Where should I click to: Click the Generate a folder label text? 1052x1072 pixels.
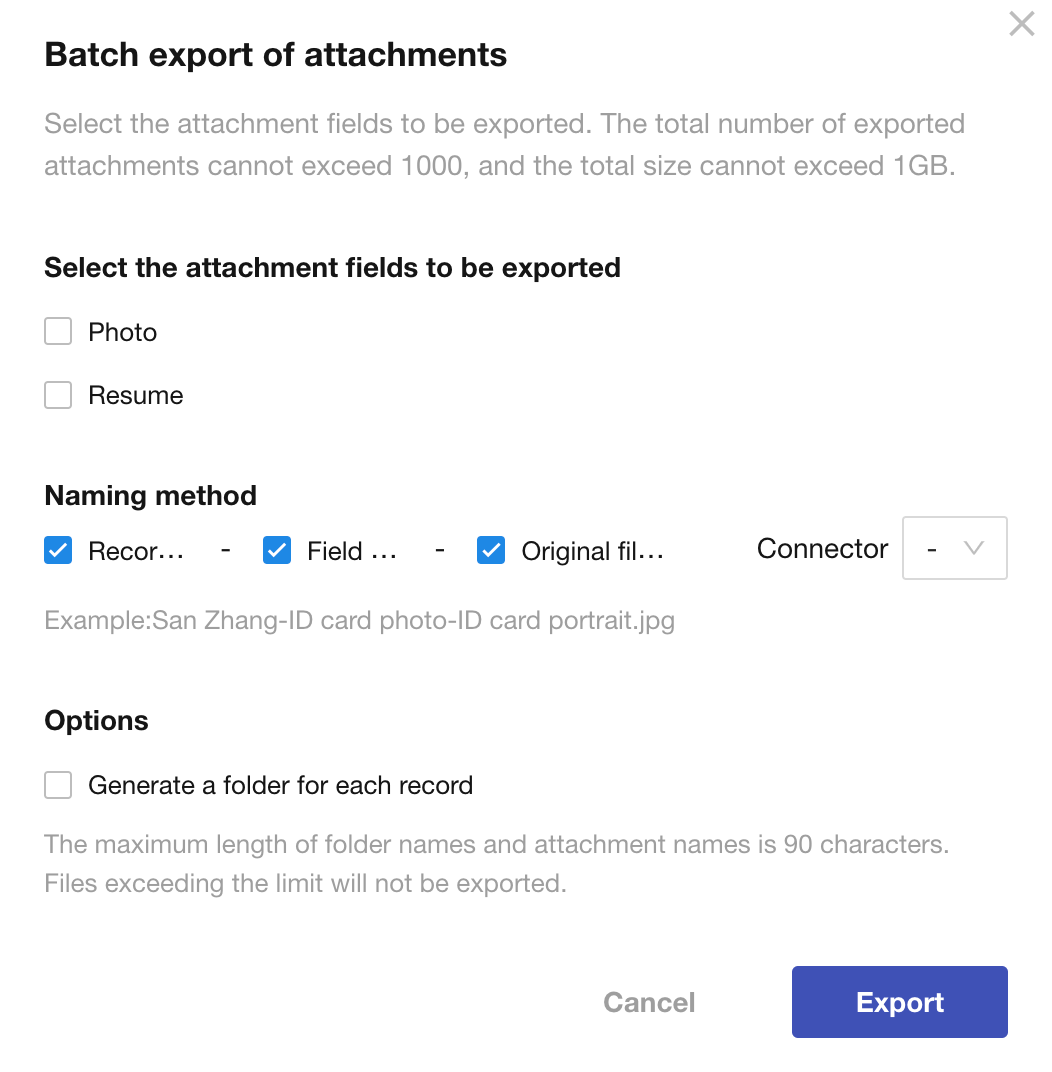coord(280,786)
